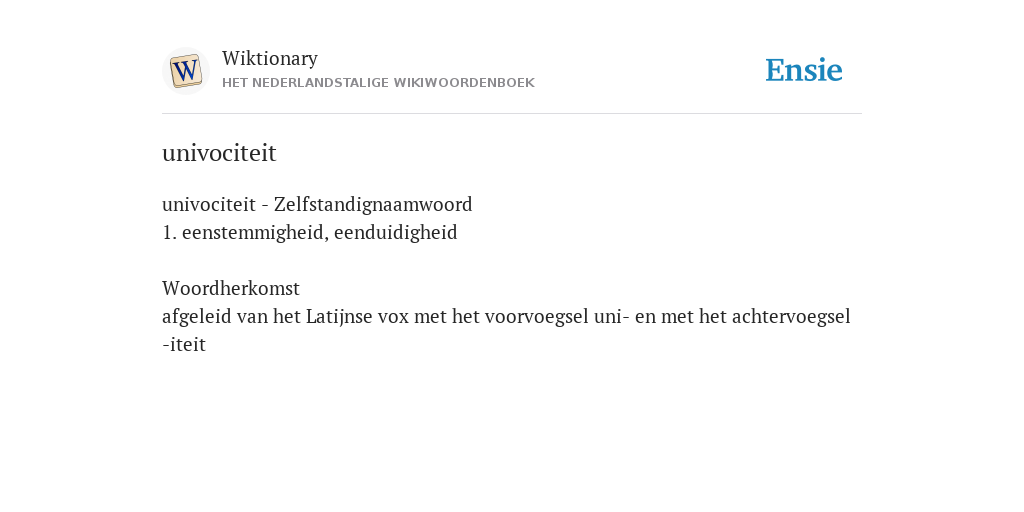
Task: Click the suffix '-iteit' on last line
Action: 184,345
